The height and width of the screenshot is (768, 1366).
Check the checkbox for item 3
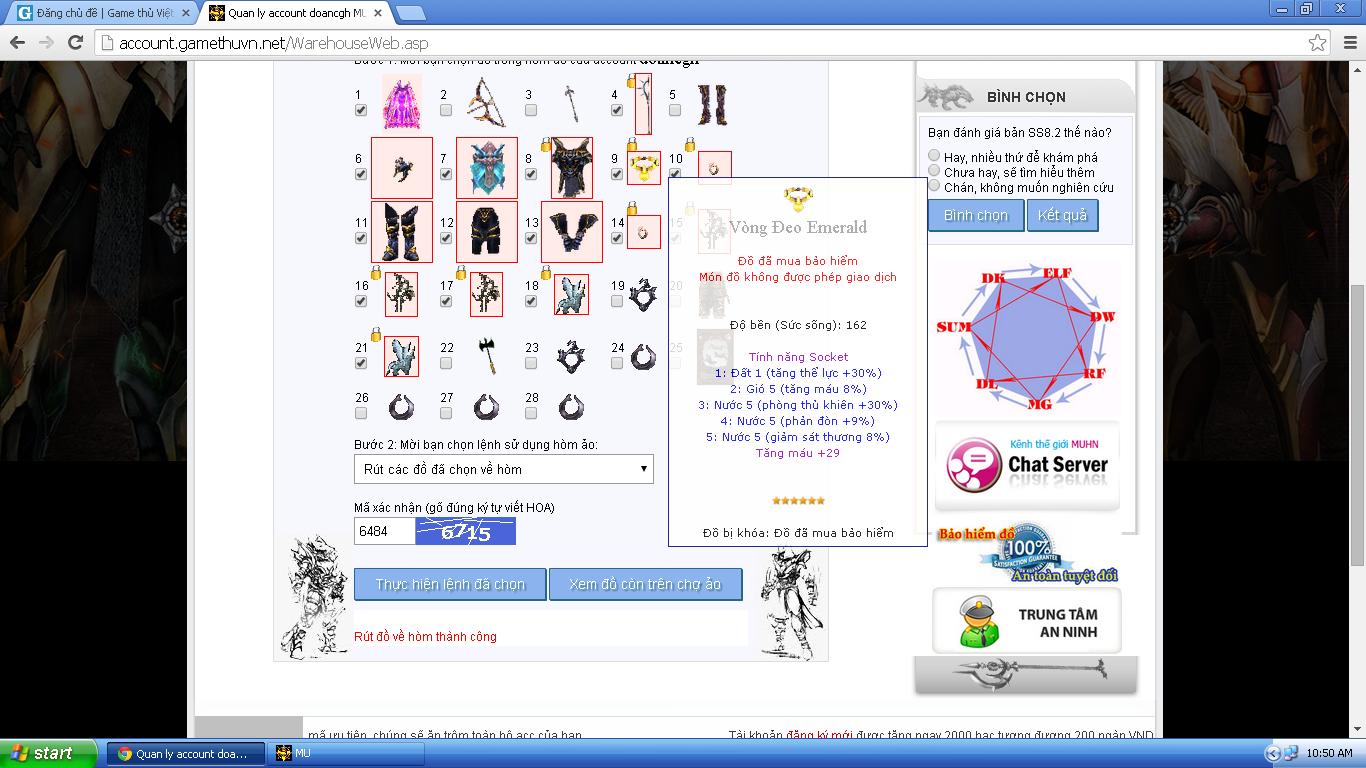(531, 110)
